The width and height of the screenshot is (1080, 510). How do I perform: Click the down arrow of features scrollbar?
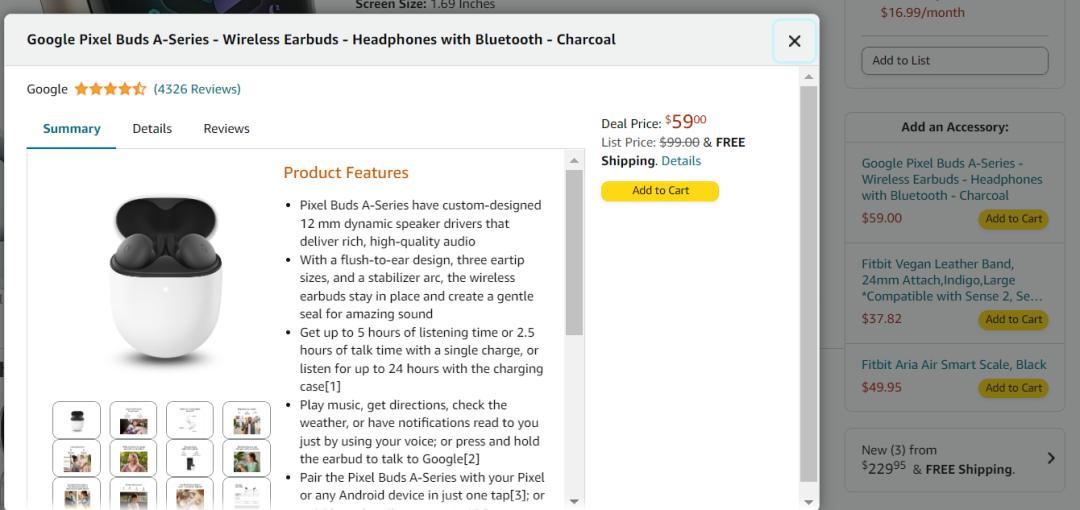click(x=574, y=502)
